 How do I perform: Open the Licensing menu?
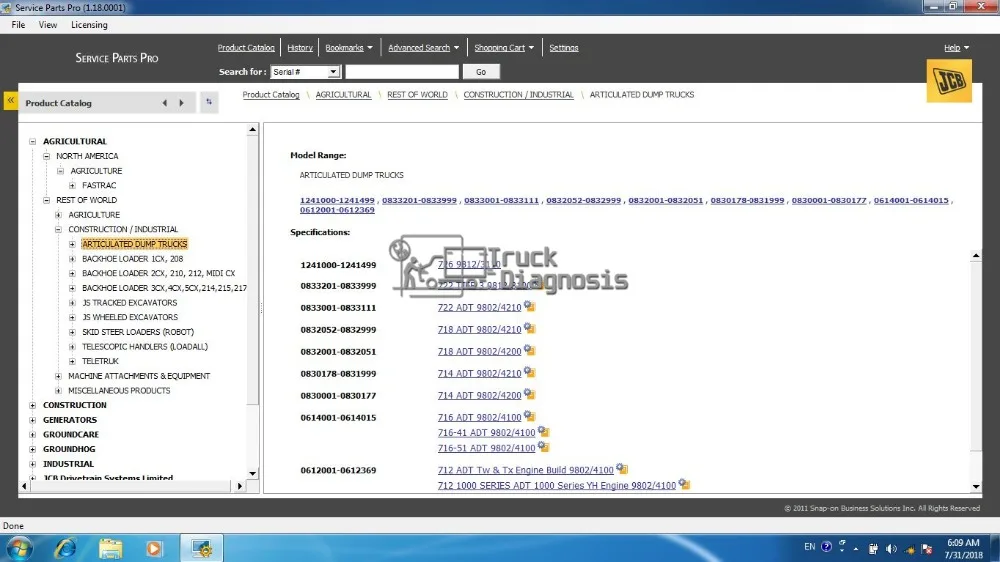89,25
